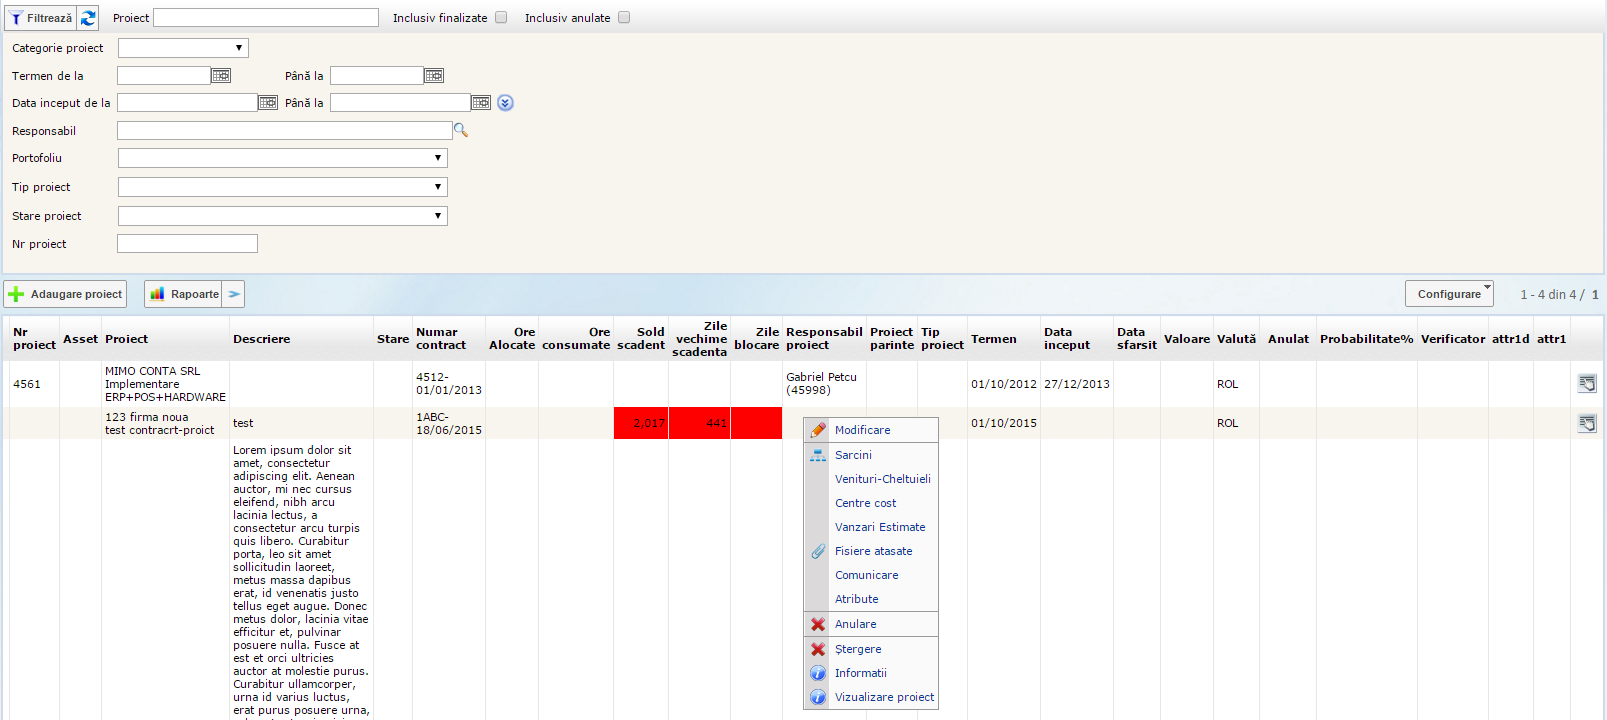The width and height of the screenshot is (1607, 720).
Task: Click the refresh icon beside Filtrează
Action: [88, 18]
